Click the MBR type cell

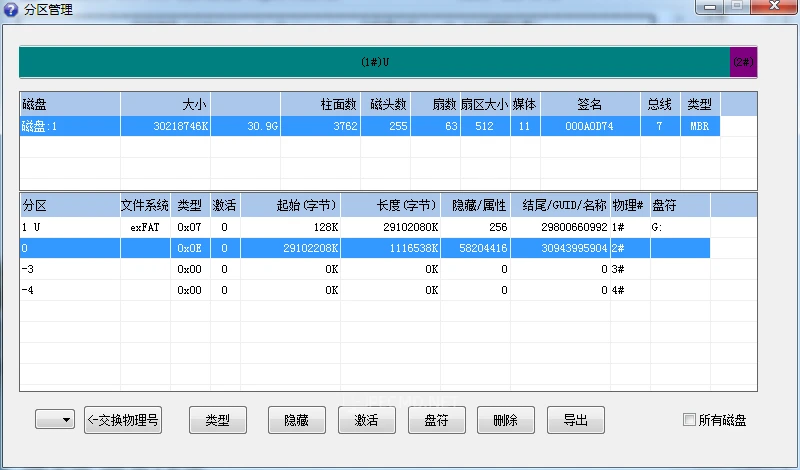[700, 126]
